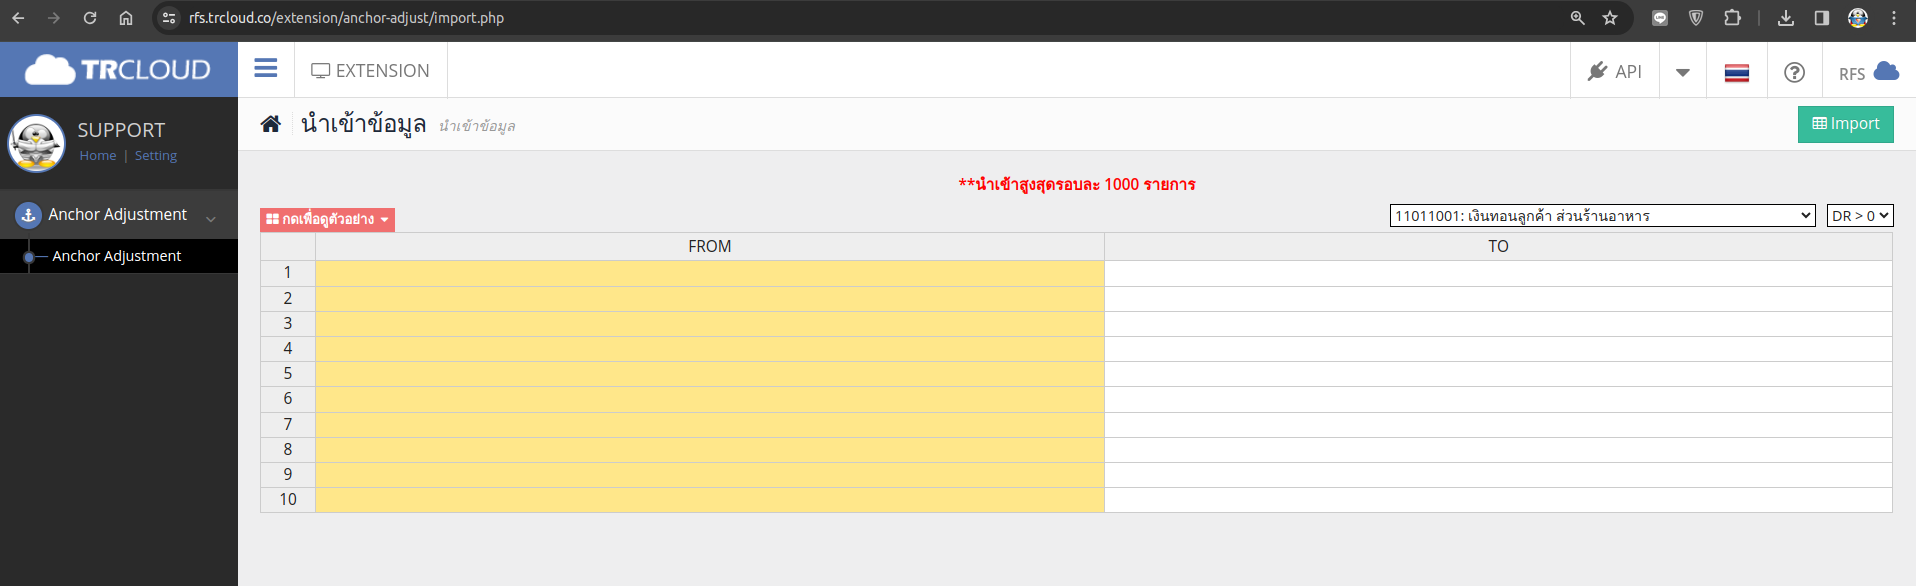Open the API plug menu

(x=1614, y=71)
